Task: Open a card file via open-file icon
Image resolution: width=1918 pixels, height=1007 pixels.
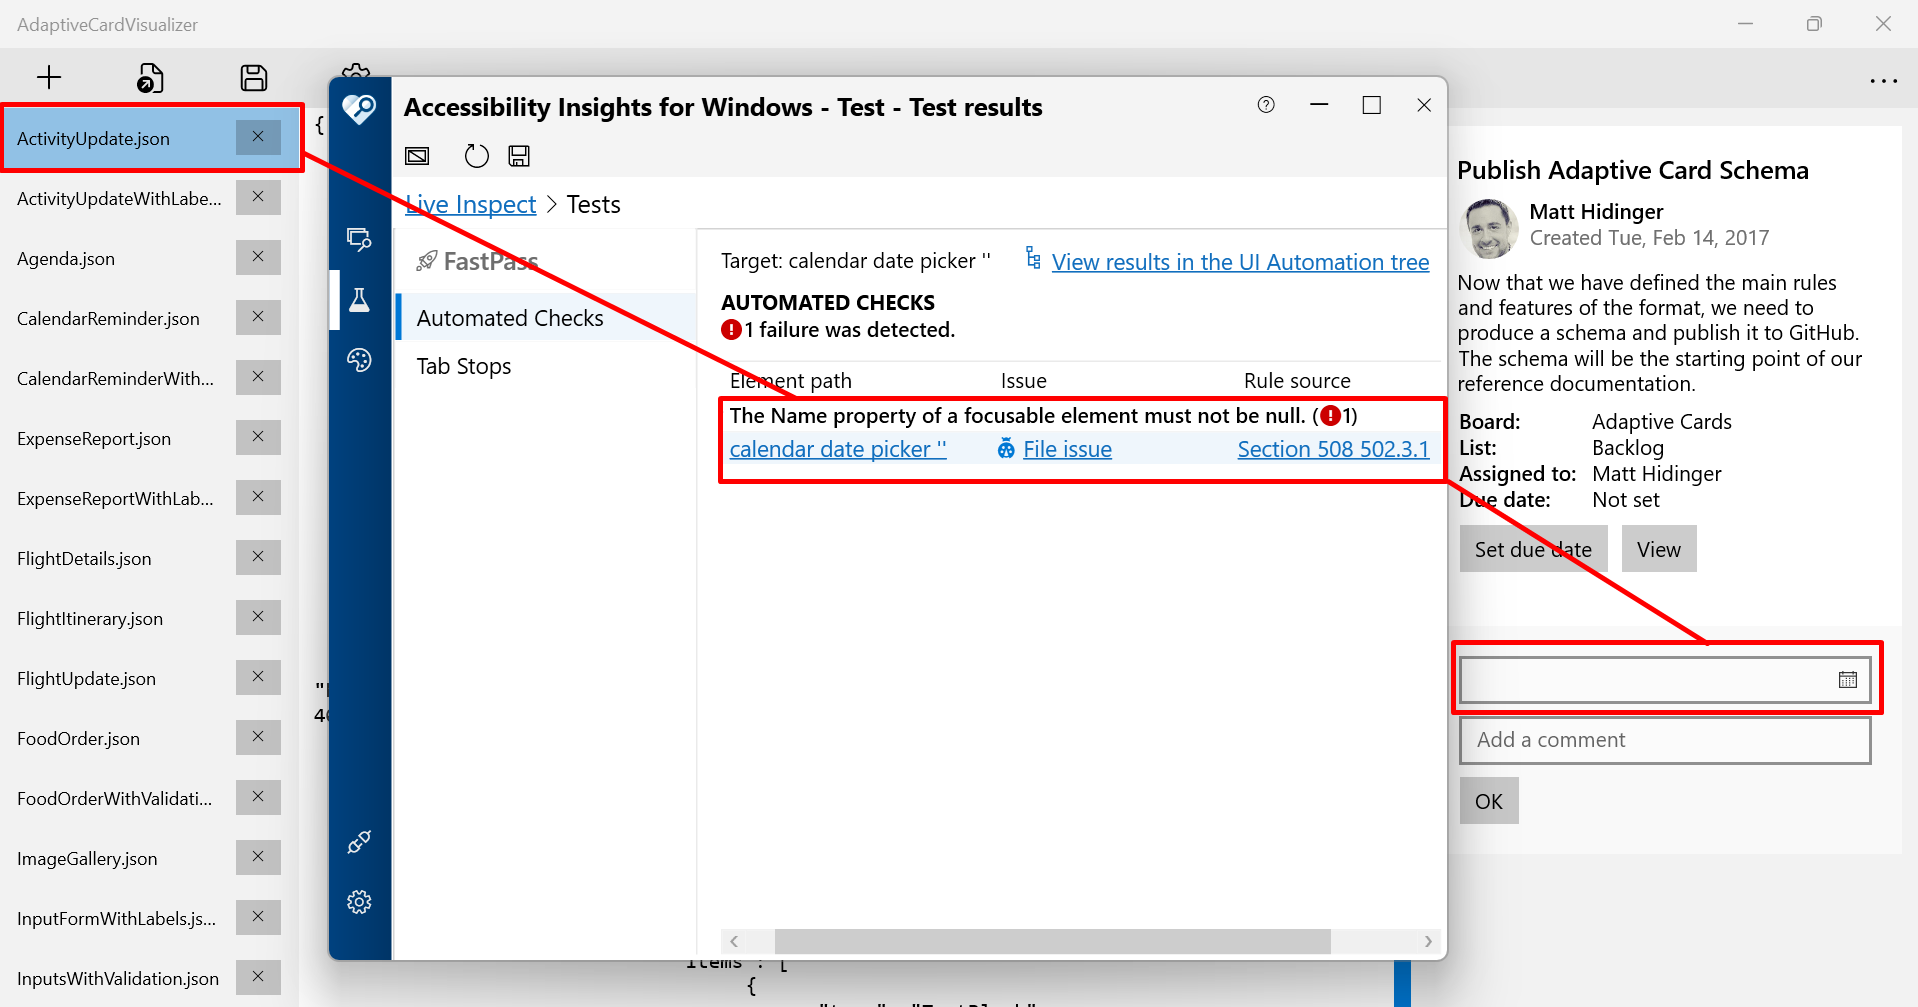Action: (150, 77)
